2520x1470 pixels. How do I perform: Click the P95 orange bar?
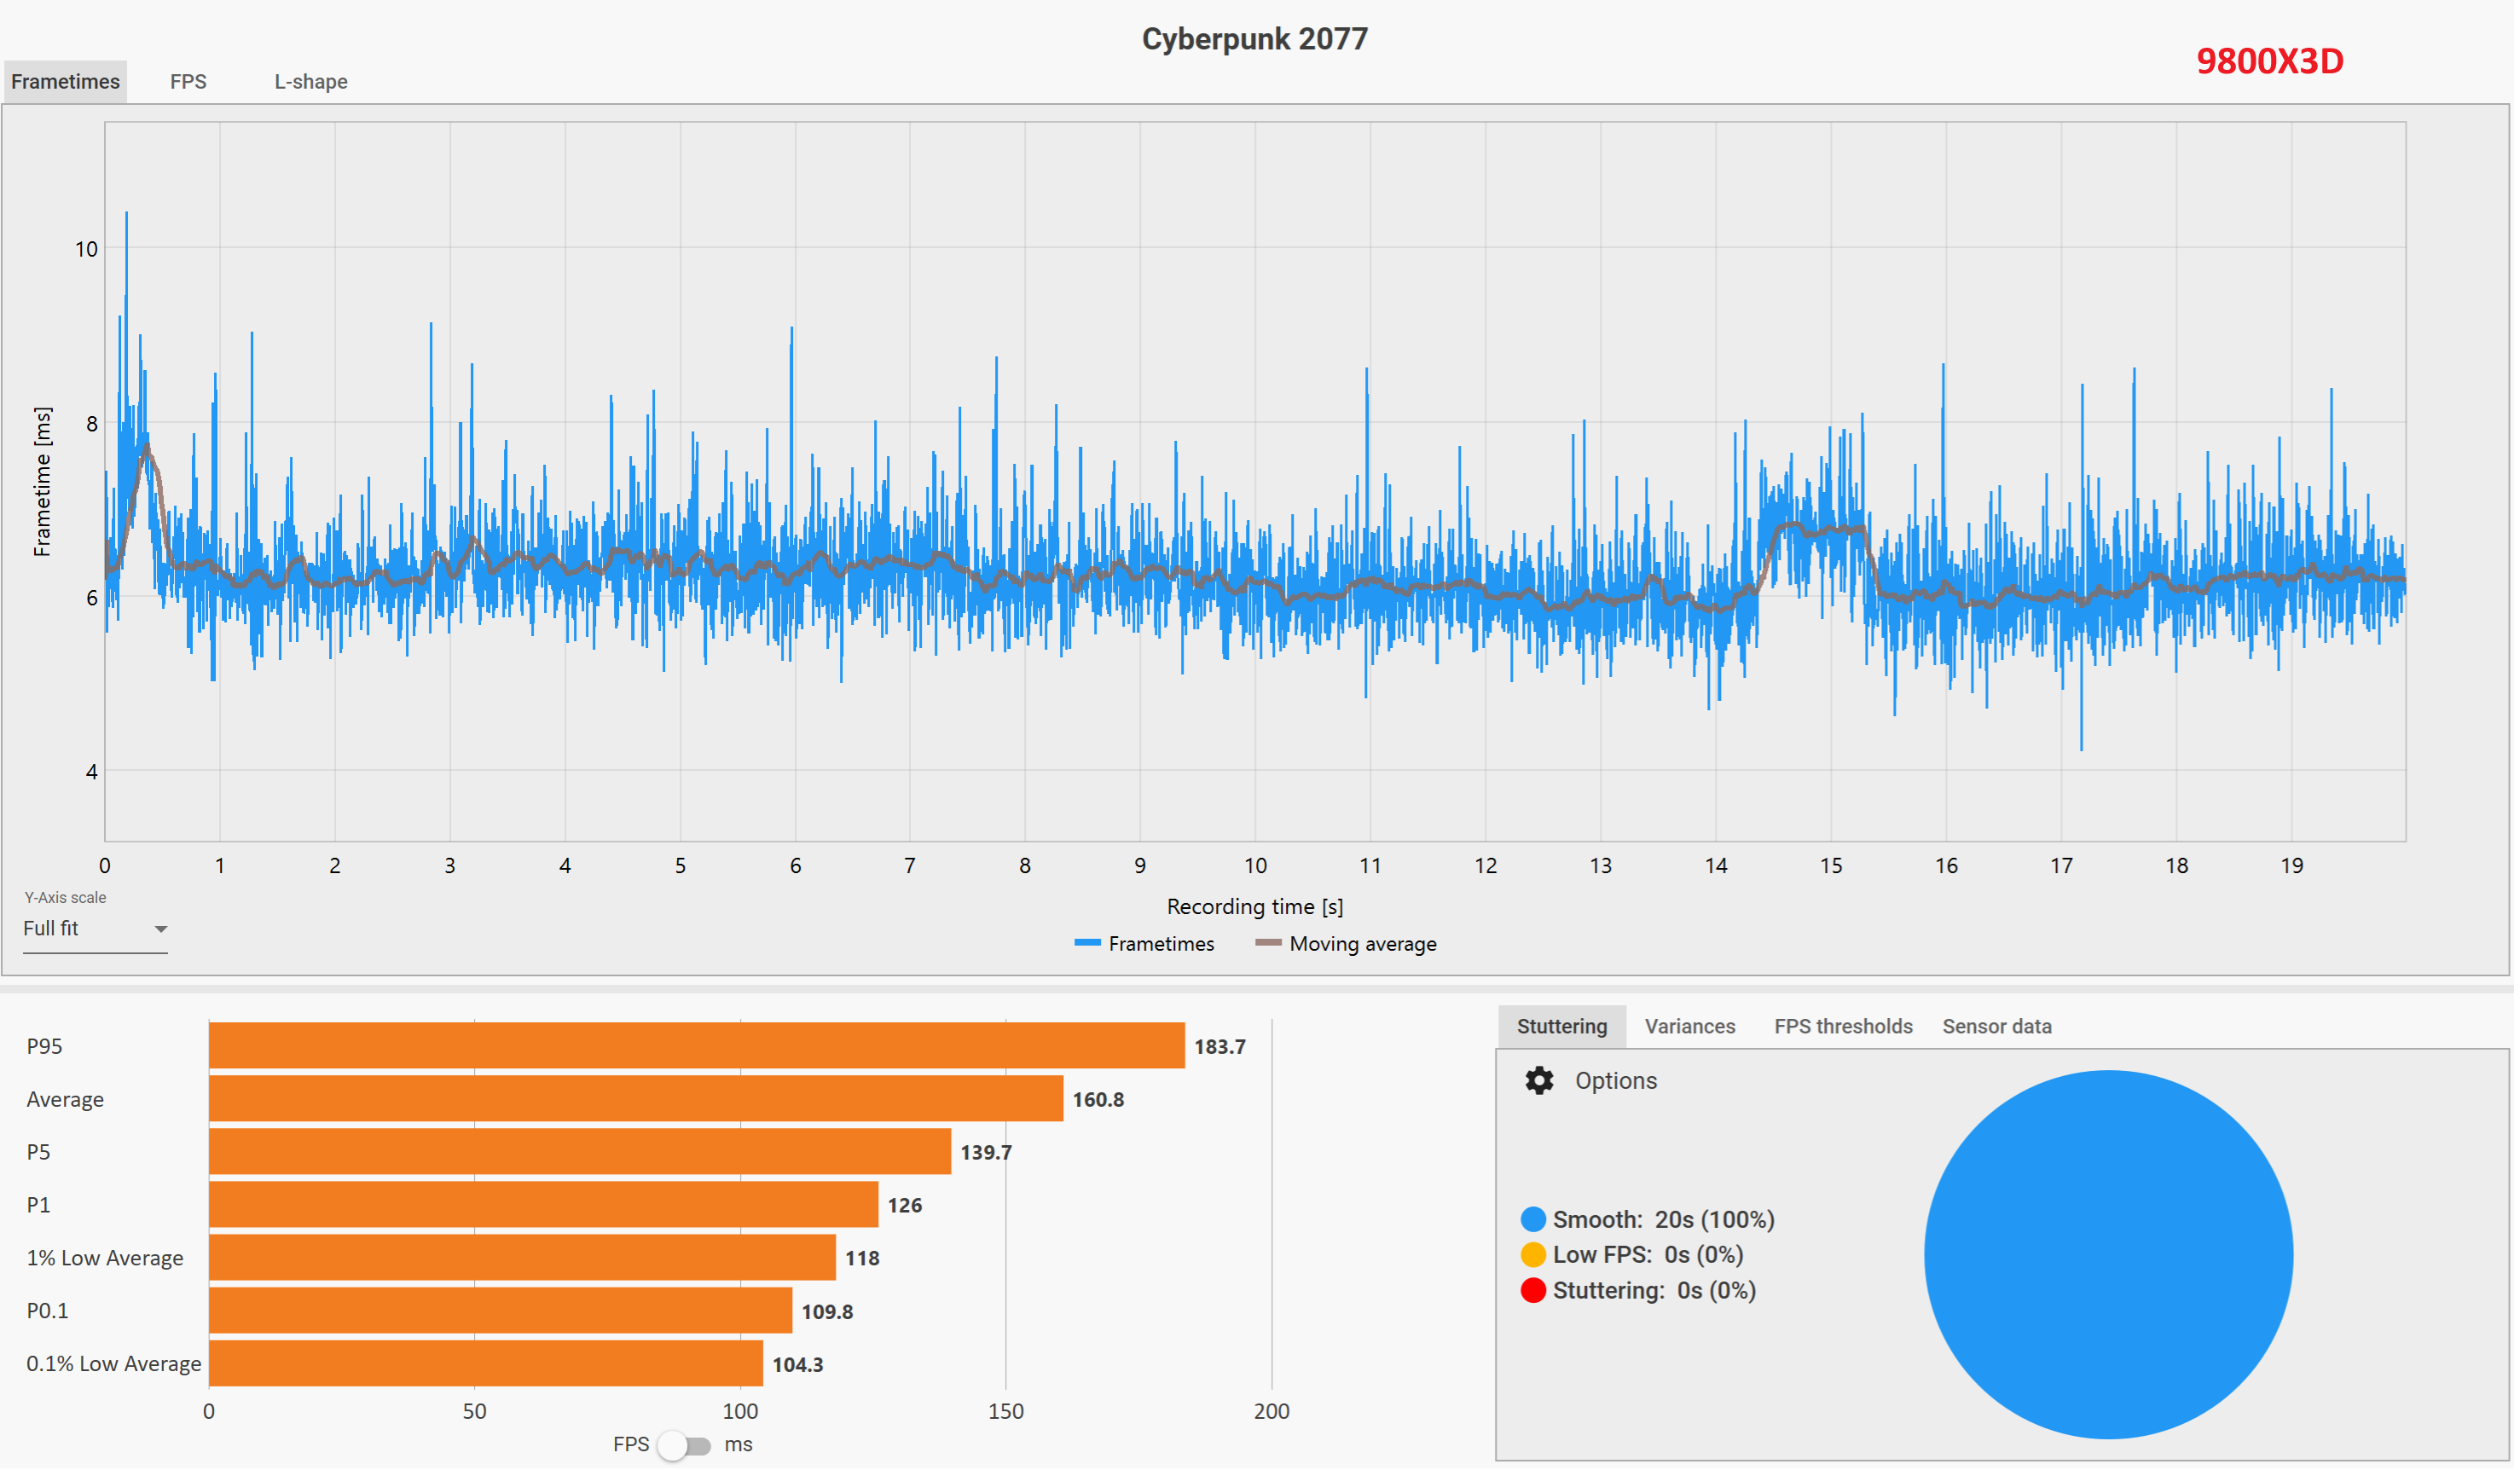pos(697,1047)
